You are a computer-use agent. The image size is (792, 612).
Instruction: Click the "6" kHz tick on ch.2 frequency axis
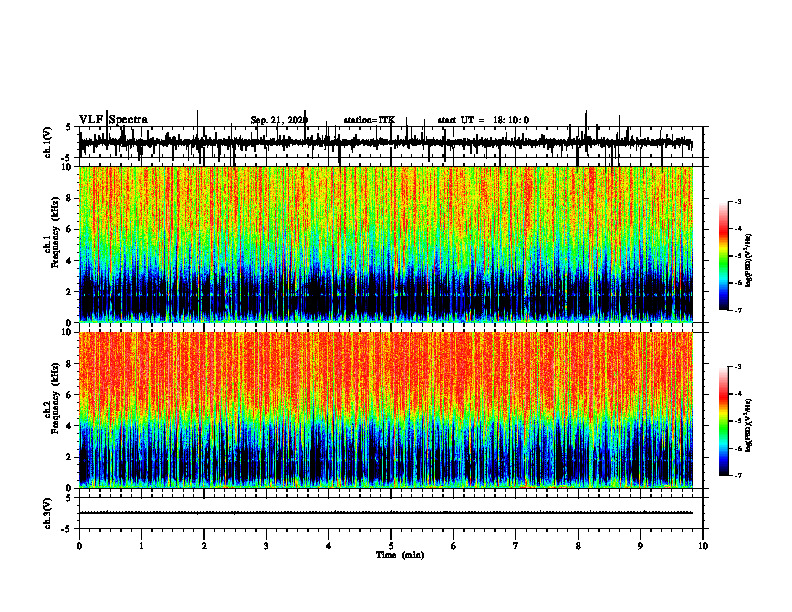(71, 395)
